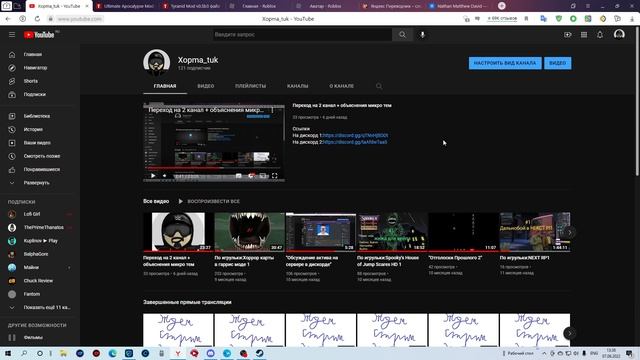Open the Create video icon

pos(568,35)
